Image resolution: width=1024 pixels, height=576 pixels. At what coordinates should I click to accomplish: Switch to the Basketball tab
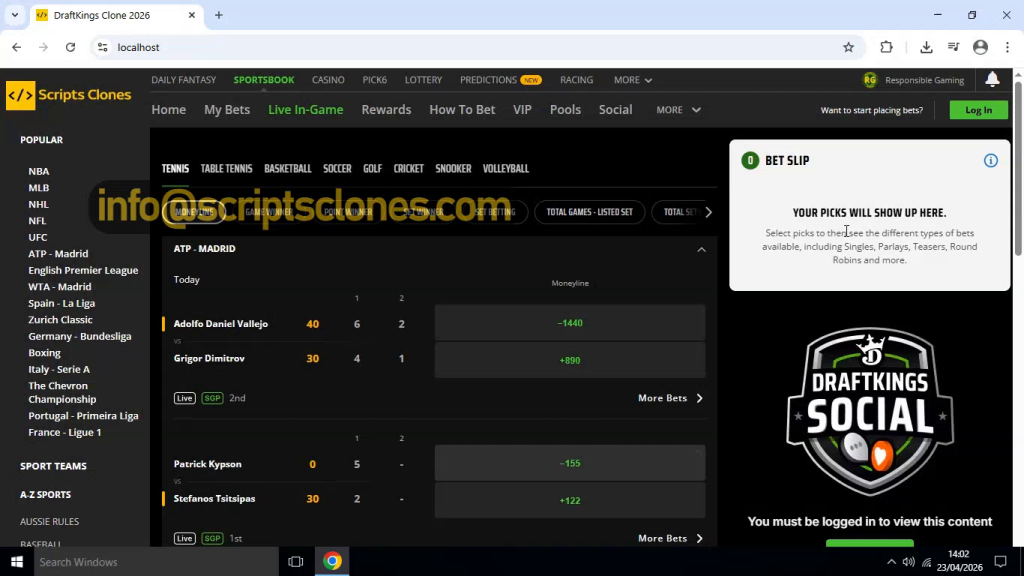287,168
